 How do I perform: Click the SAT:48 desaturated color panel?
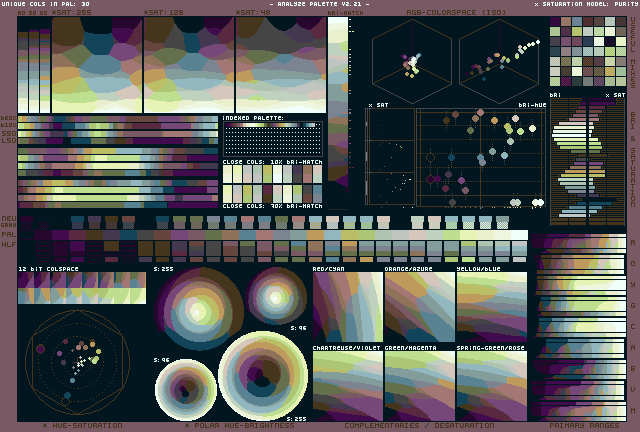point(278,60)
